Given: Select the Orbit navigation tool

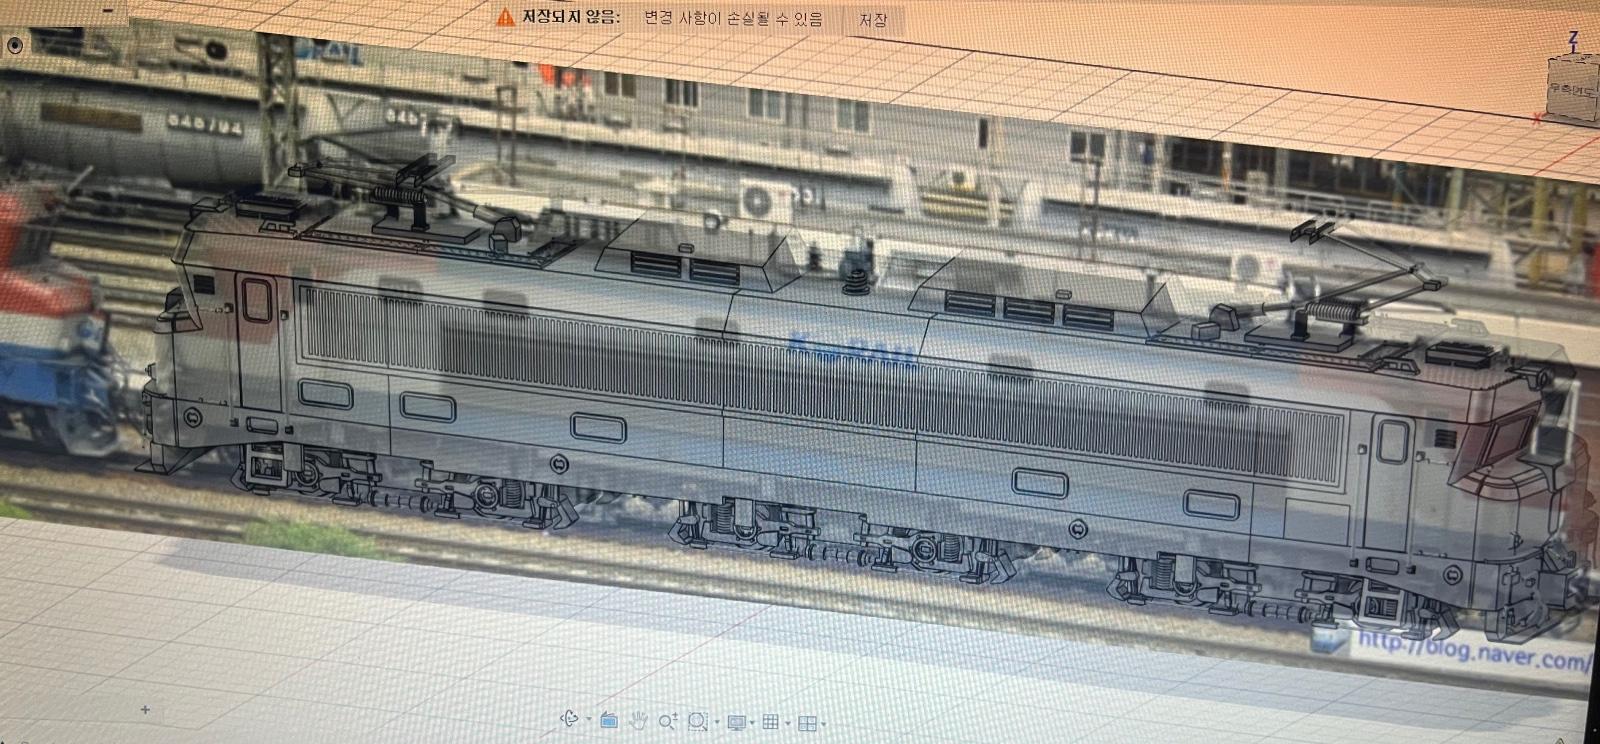Looking at the screenshot, I should click(x=569, y=718).
